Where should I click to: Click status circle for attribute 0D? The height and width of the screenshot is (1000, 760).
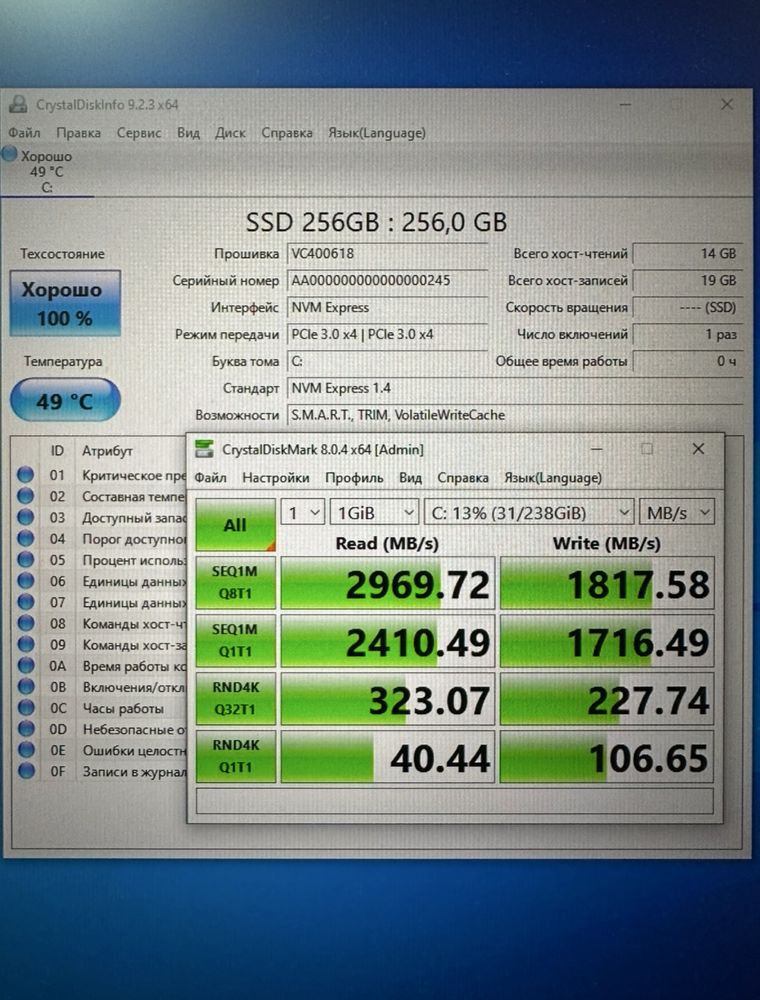pos(26,729)
